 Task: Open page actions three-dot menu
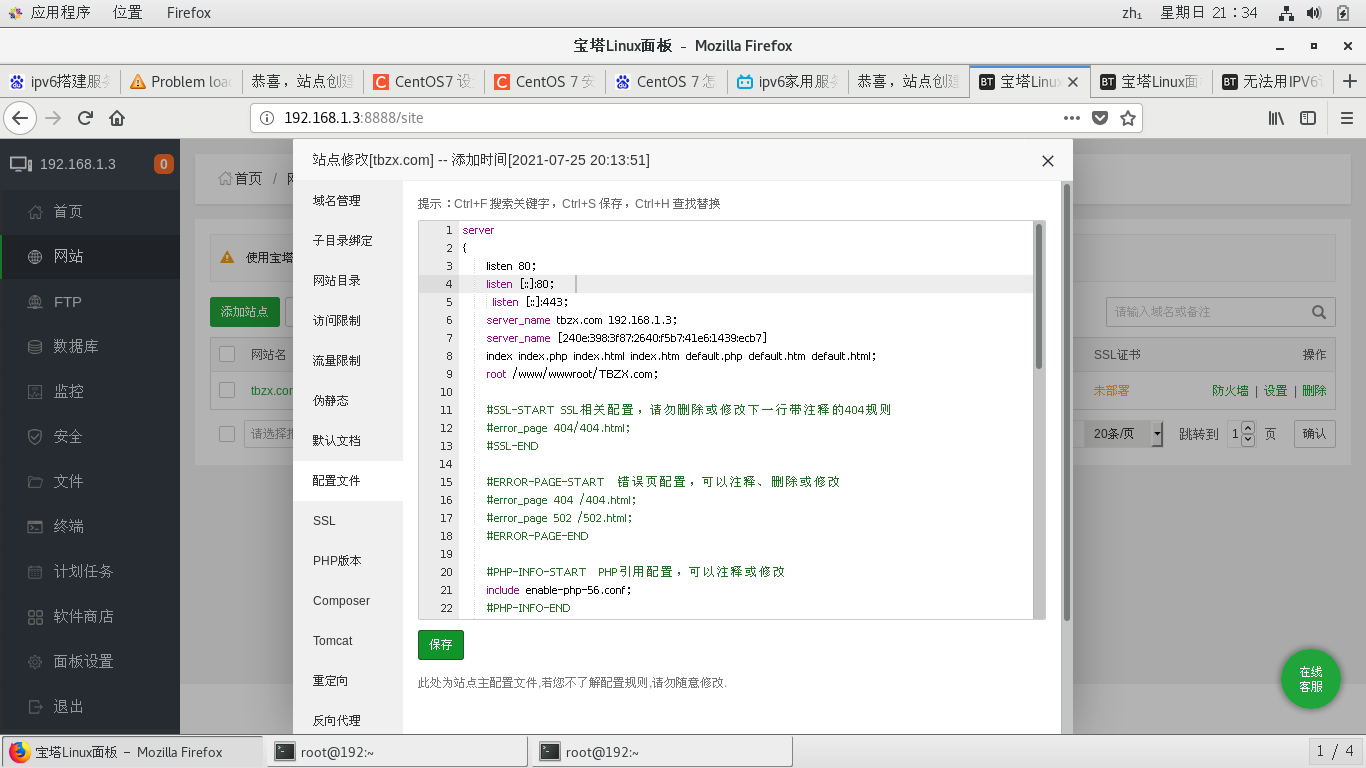[x=1072, y=118]
